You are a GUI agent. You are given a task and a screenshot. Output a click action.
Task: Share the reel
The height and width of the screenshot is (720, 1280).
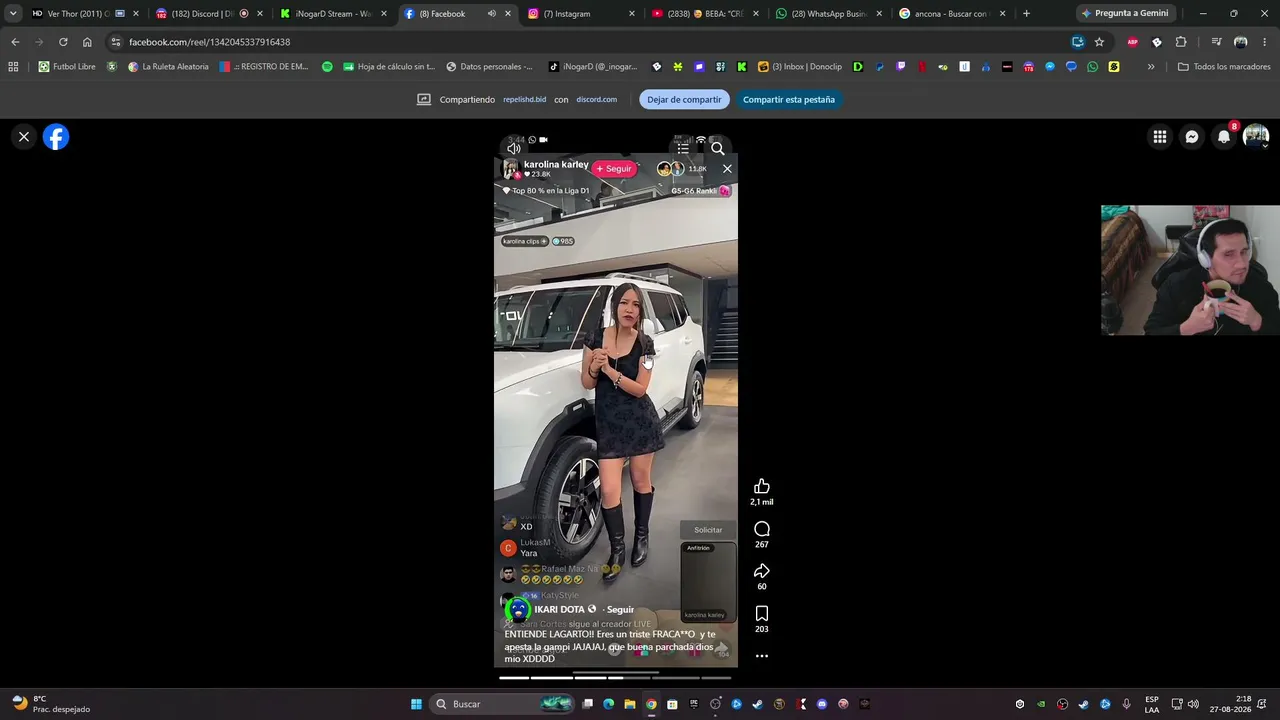point(762,571)
